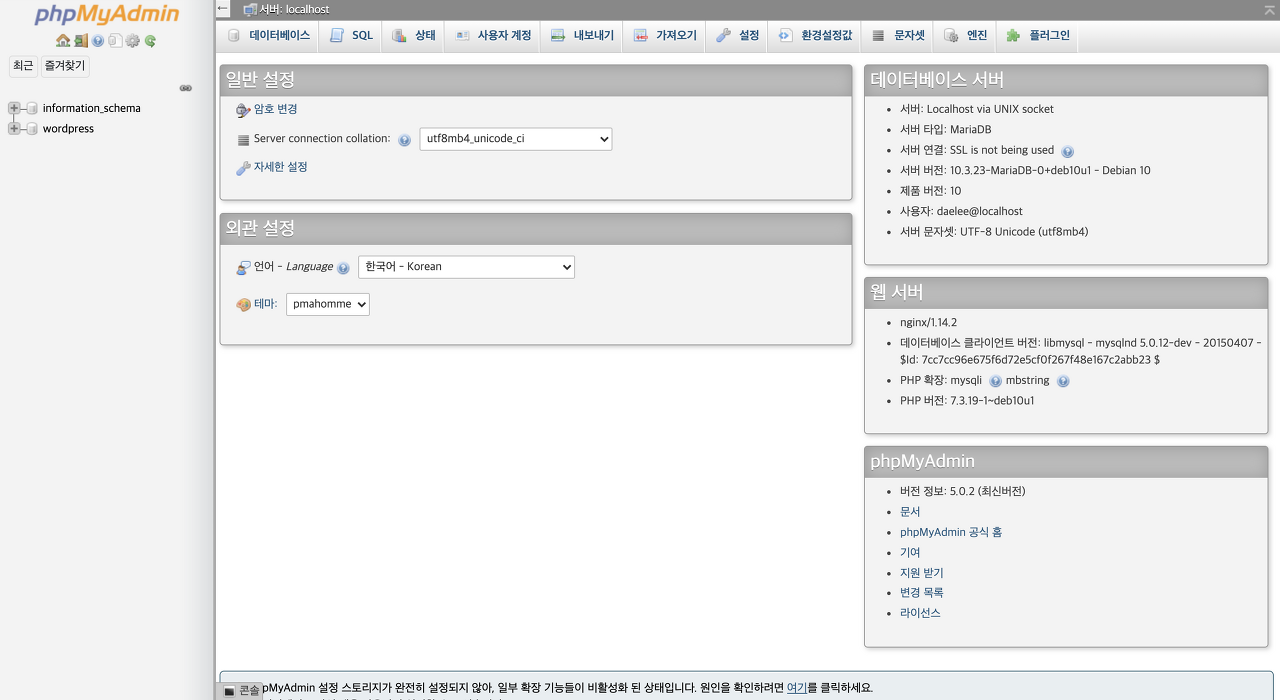
Task: Expand the wordpress database tree
Action: coord(14,129)
